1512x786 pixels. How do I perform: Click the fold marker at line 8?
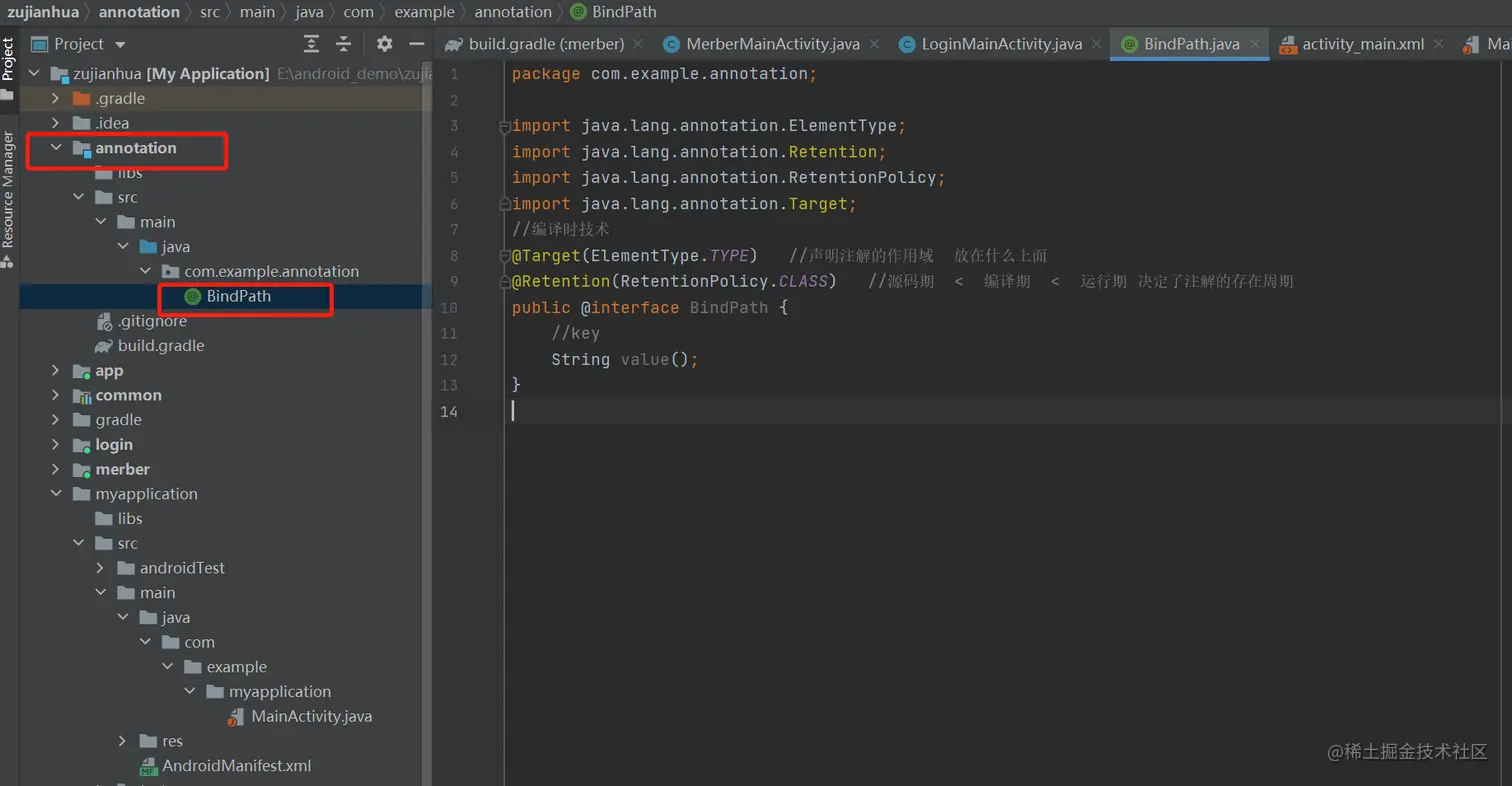505,257
